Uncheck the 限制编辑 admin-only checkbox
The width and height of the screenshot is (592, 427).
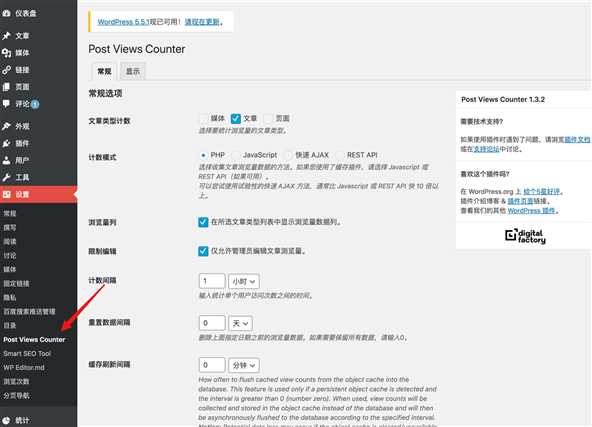(x=203, y=251)
